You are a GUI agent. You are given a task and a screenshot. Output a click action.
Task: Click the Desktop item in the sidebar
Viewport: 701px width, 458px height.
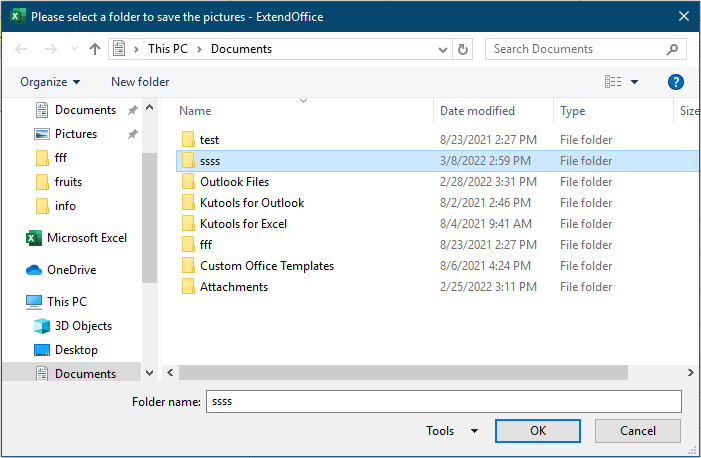coord(76,350)
